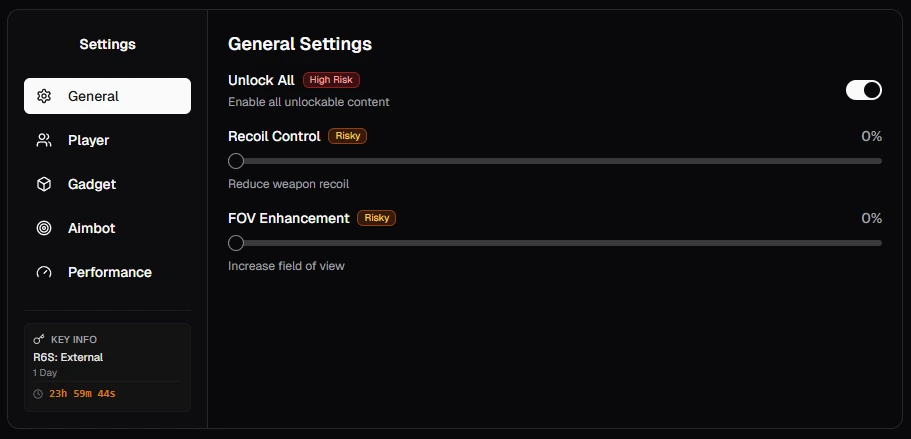
Task: Select the Gadget menu item
Action: point(107,184)
